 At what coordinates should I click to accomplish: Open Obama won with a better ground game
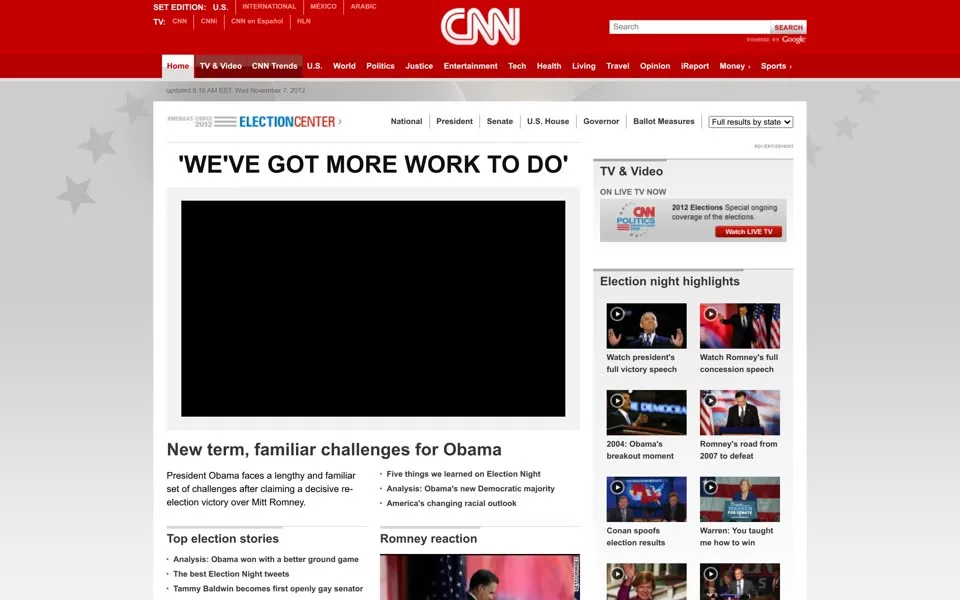pyautogui.click(x=266, y=559)
